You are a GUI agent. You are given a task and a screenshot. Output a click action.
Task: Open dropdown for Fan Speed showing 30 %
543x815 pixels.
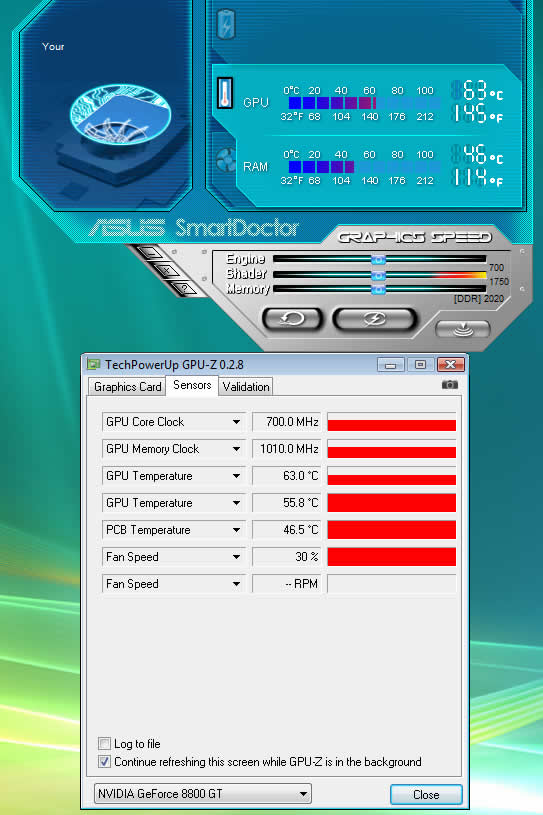tap(236, 557)
